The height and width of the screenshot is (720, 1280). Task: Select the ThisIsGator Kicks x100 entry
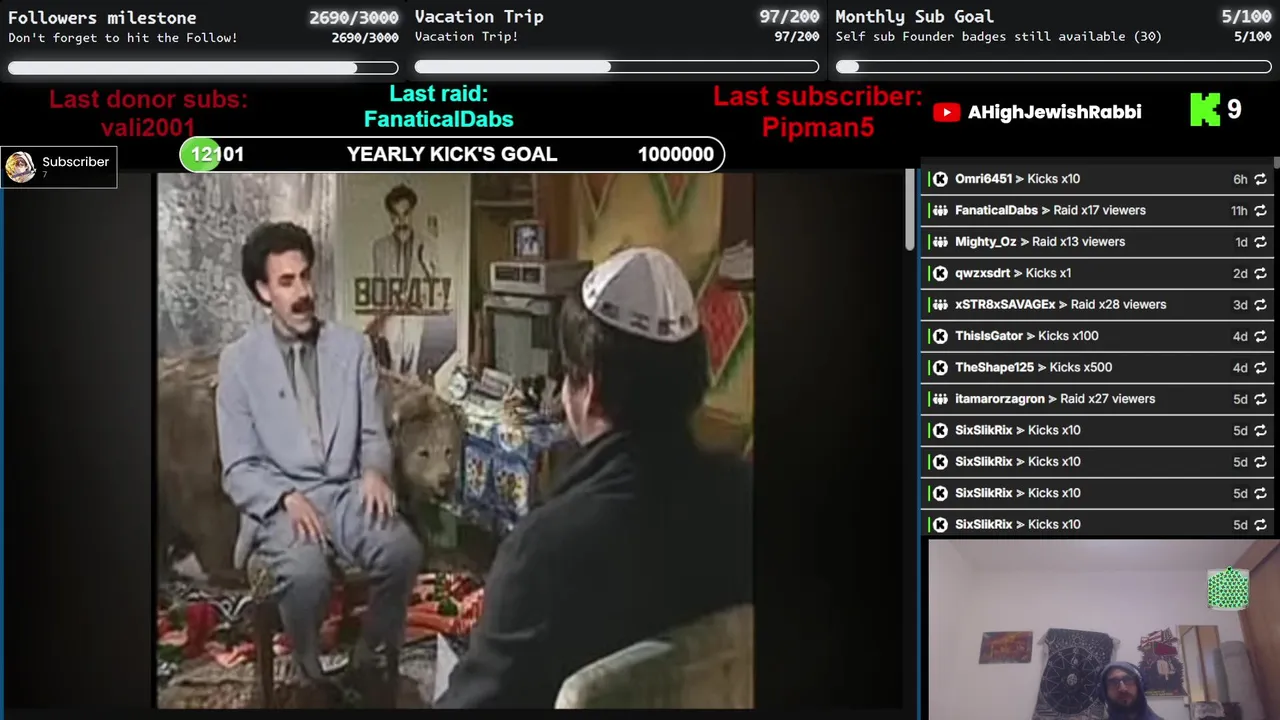1098,336
